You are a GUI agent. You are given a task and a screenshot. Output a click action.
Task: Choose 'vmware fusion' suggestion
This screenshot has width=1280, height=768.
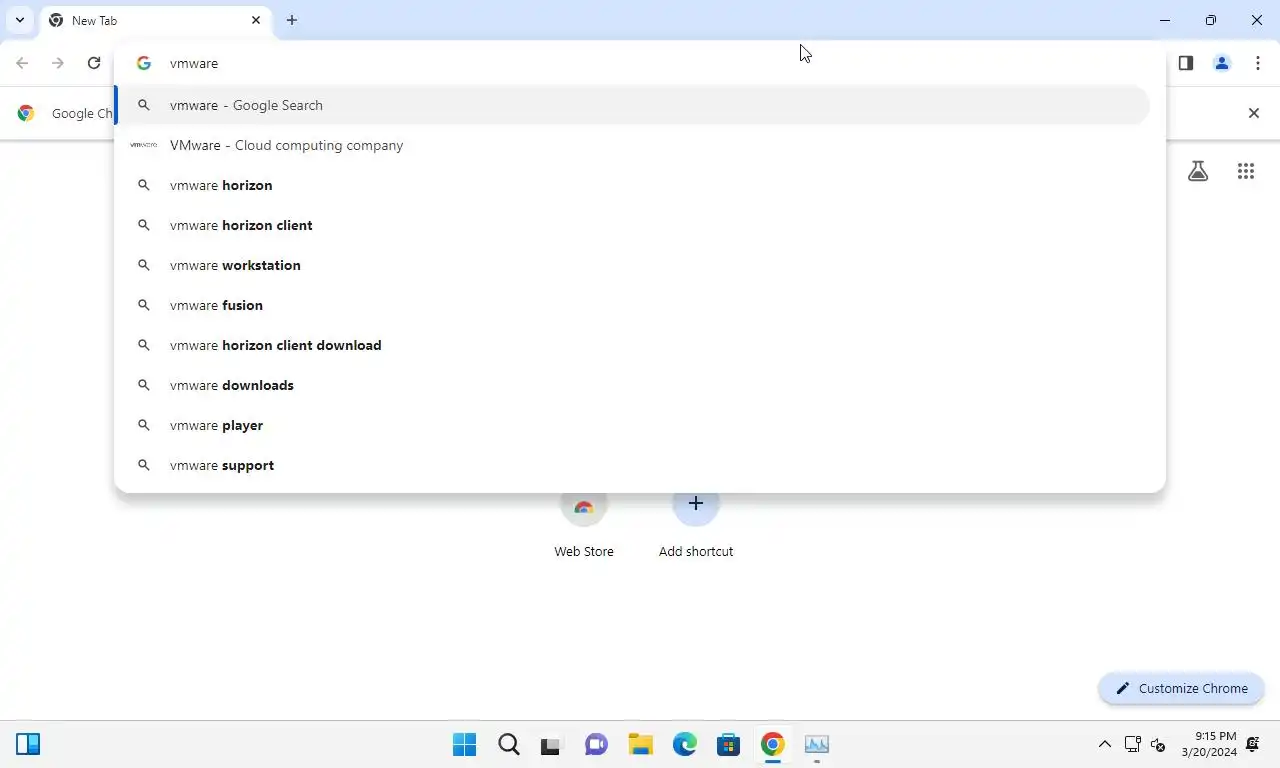click(x=632, y=305)
